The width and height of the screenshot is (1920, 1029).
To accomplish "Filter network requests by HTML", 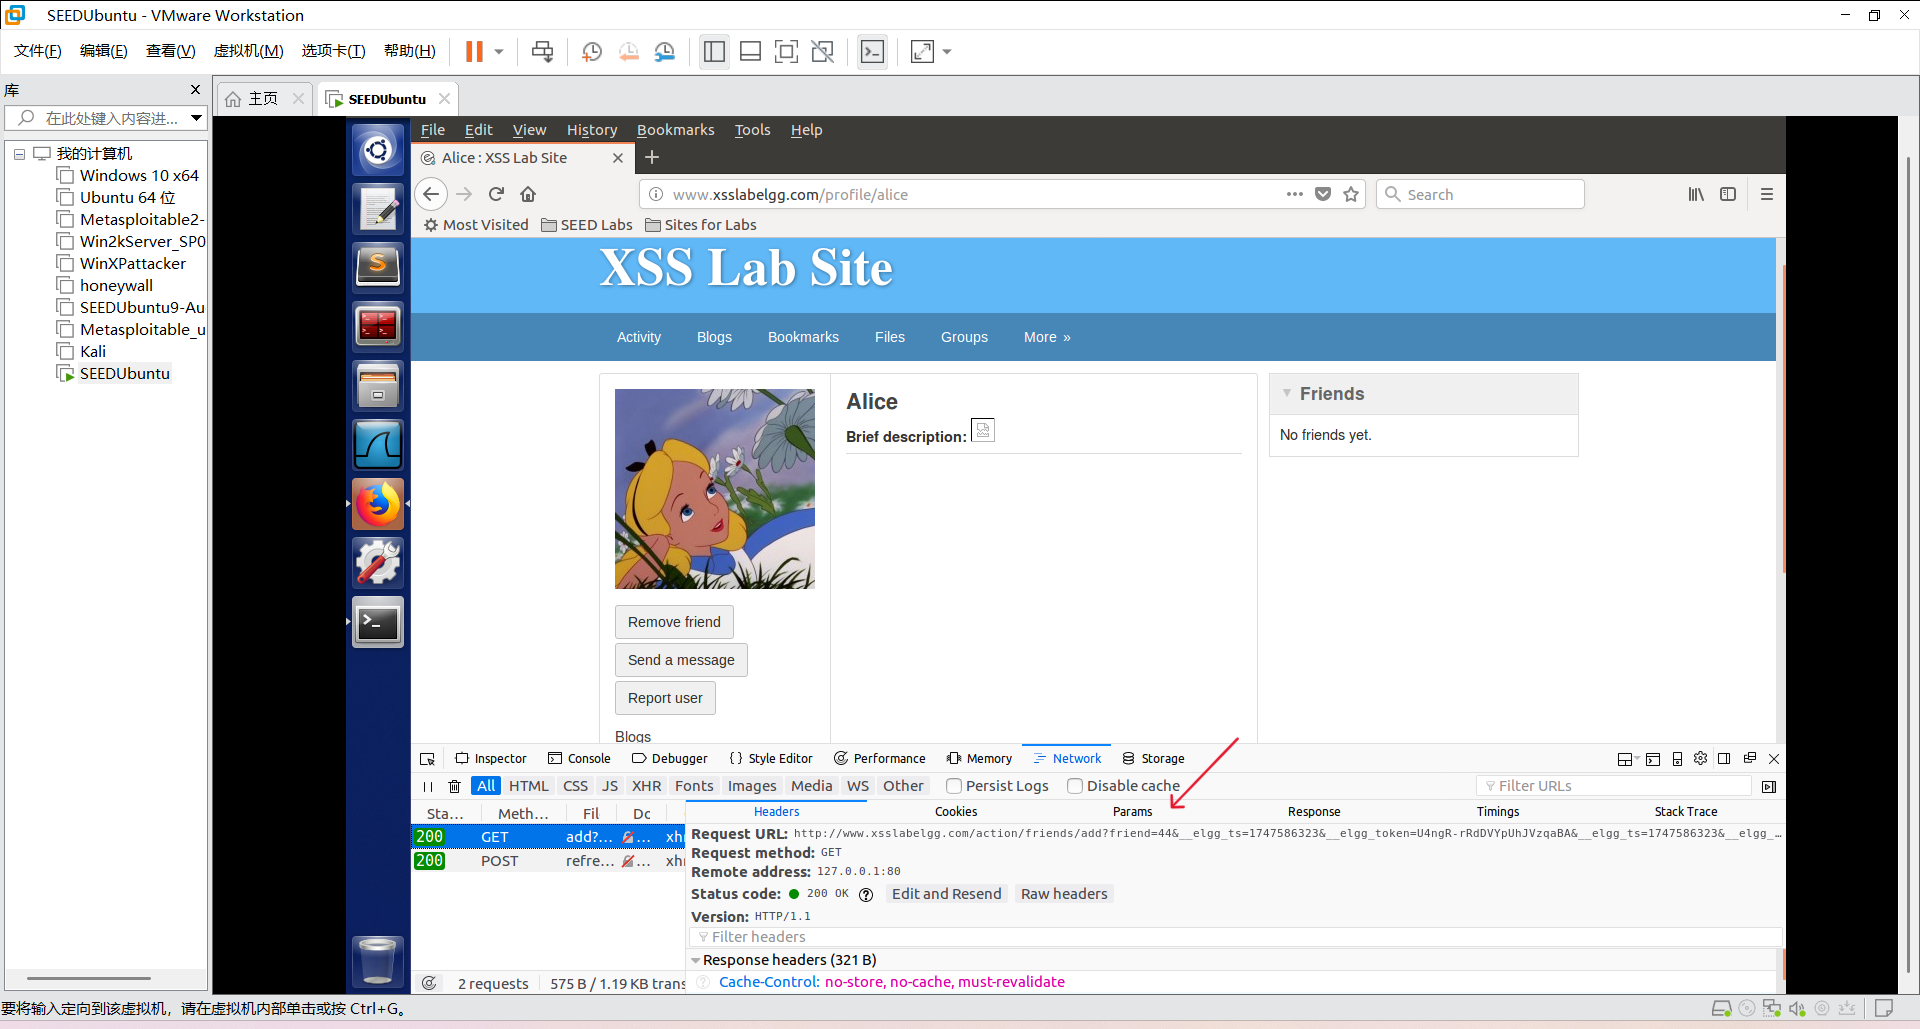I will [528, 786].
